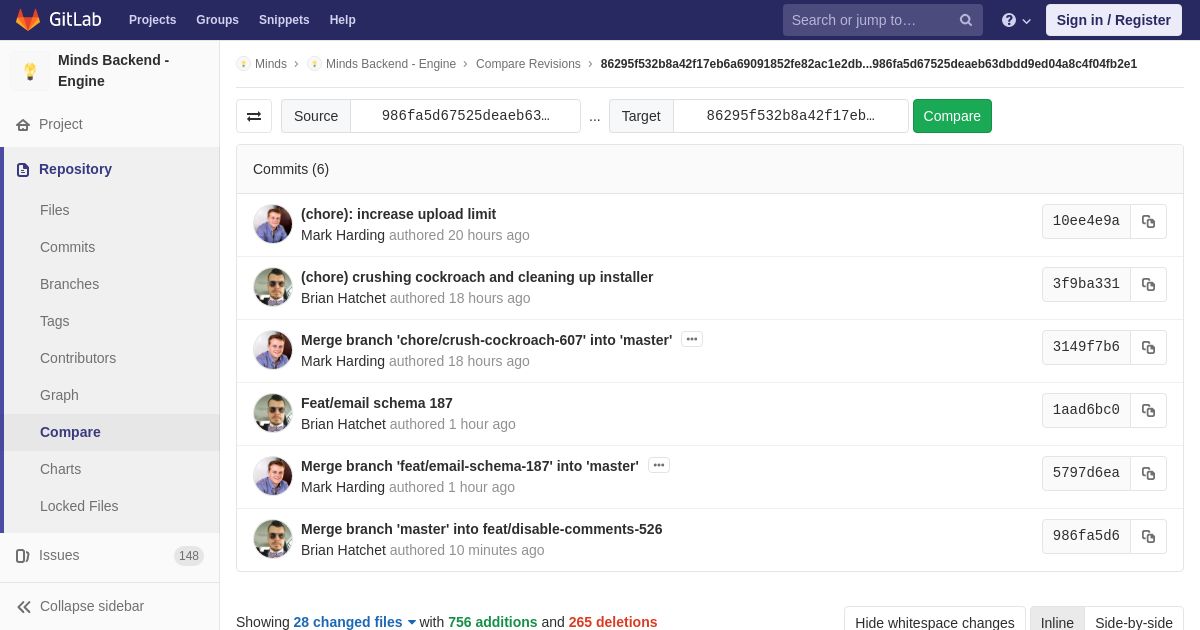This screenshot has height=630, width=1200.
Task: Expand the 28 changed files dropdown
Action: 354,622
